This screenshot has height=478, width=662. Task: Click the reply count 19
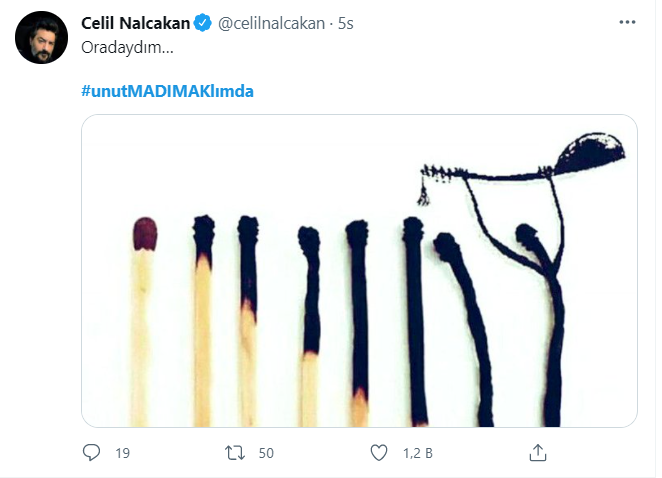(123, 453)
